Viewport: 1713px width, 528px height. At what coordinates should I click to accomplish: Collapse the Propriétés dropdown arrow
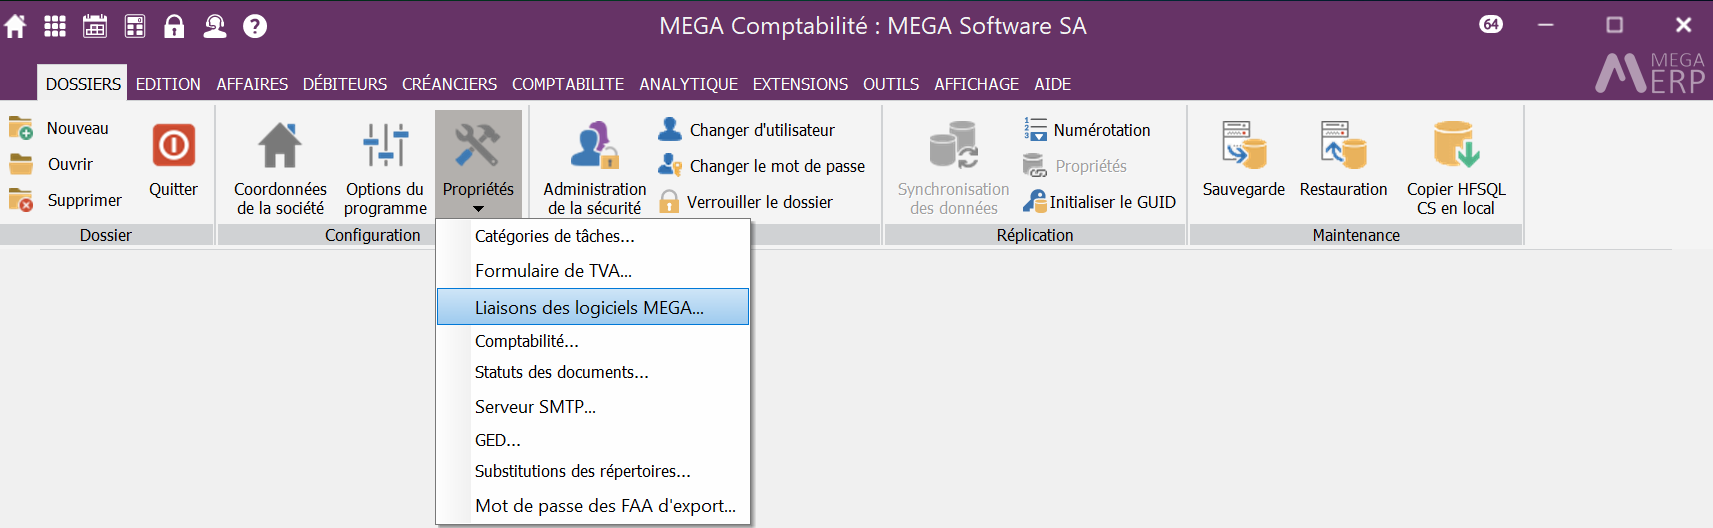point(478,209)
